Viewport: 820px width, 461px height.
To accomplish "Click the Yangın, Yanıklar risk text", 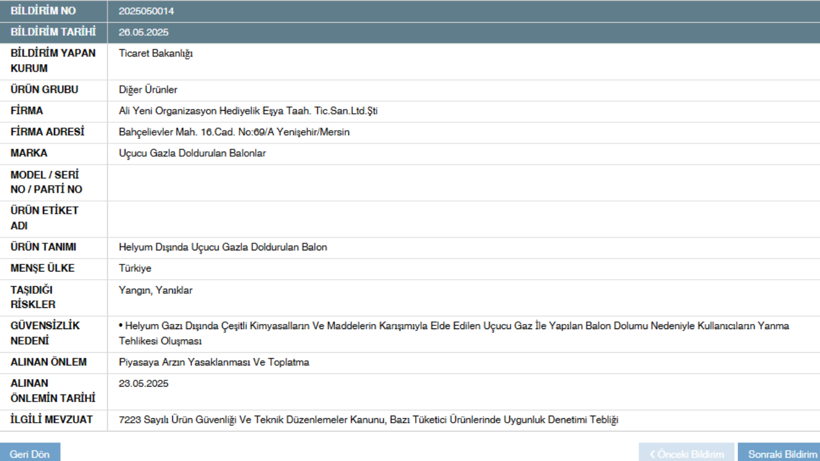I will [x=155, y=290].
